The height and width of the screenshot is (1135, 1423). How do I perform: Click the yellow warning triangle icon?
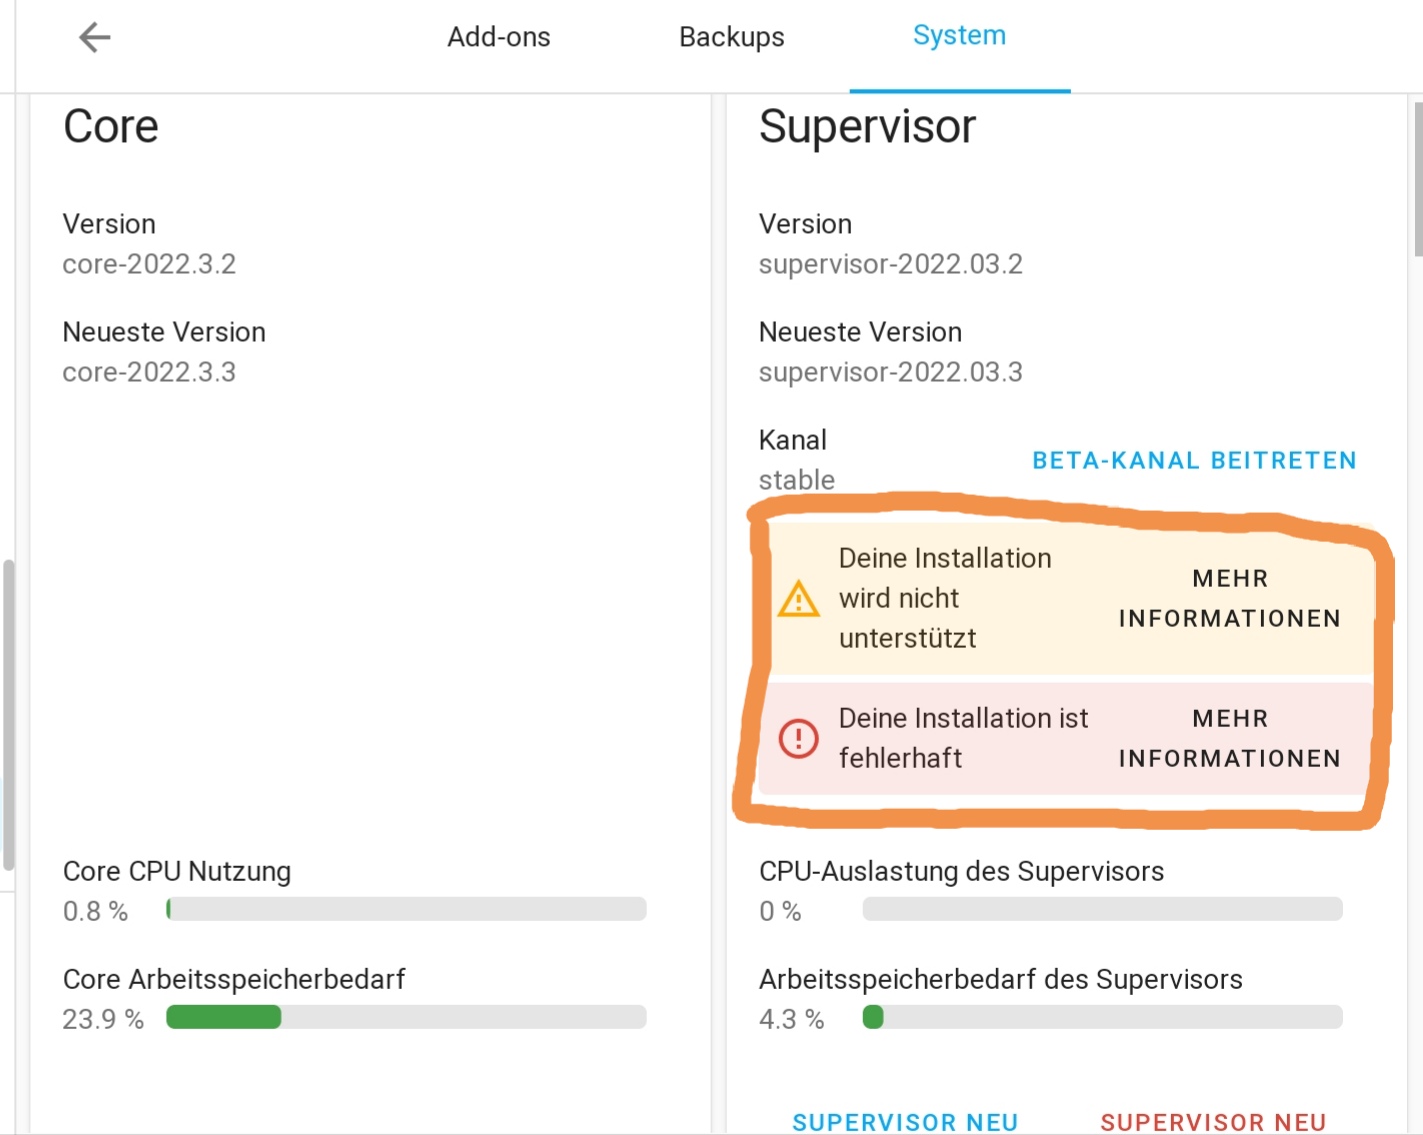[798, 599]
